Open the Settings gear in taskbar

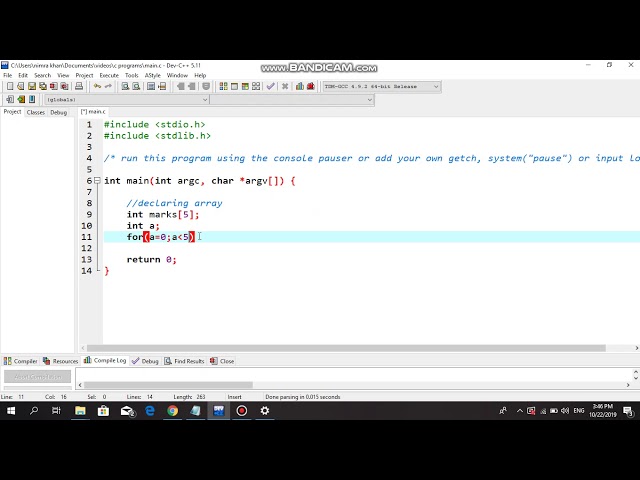point(265,411)
